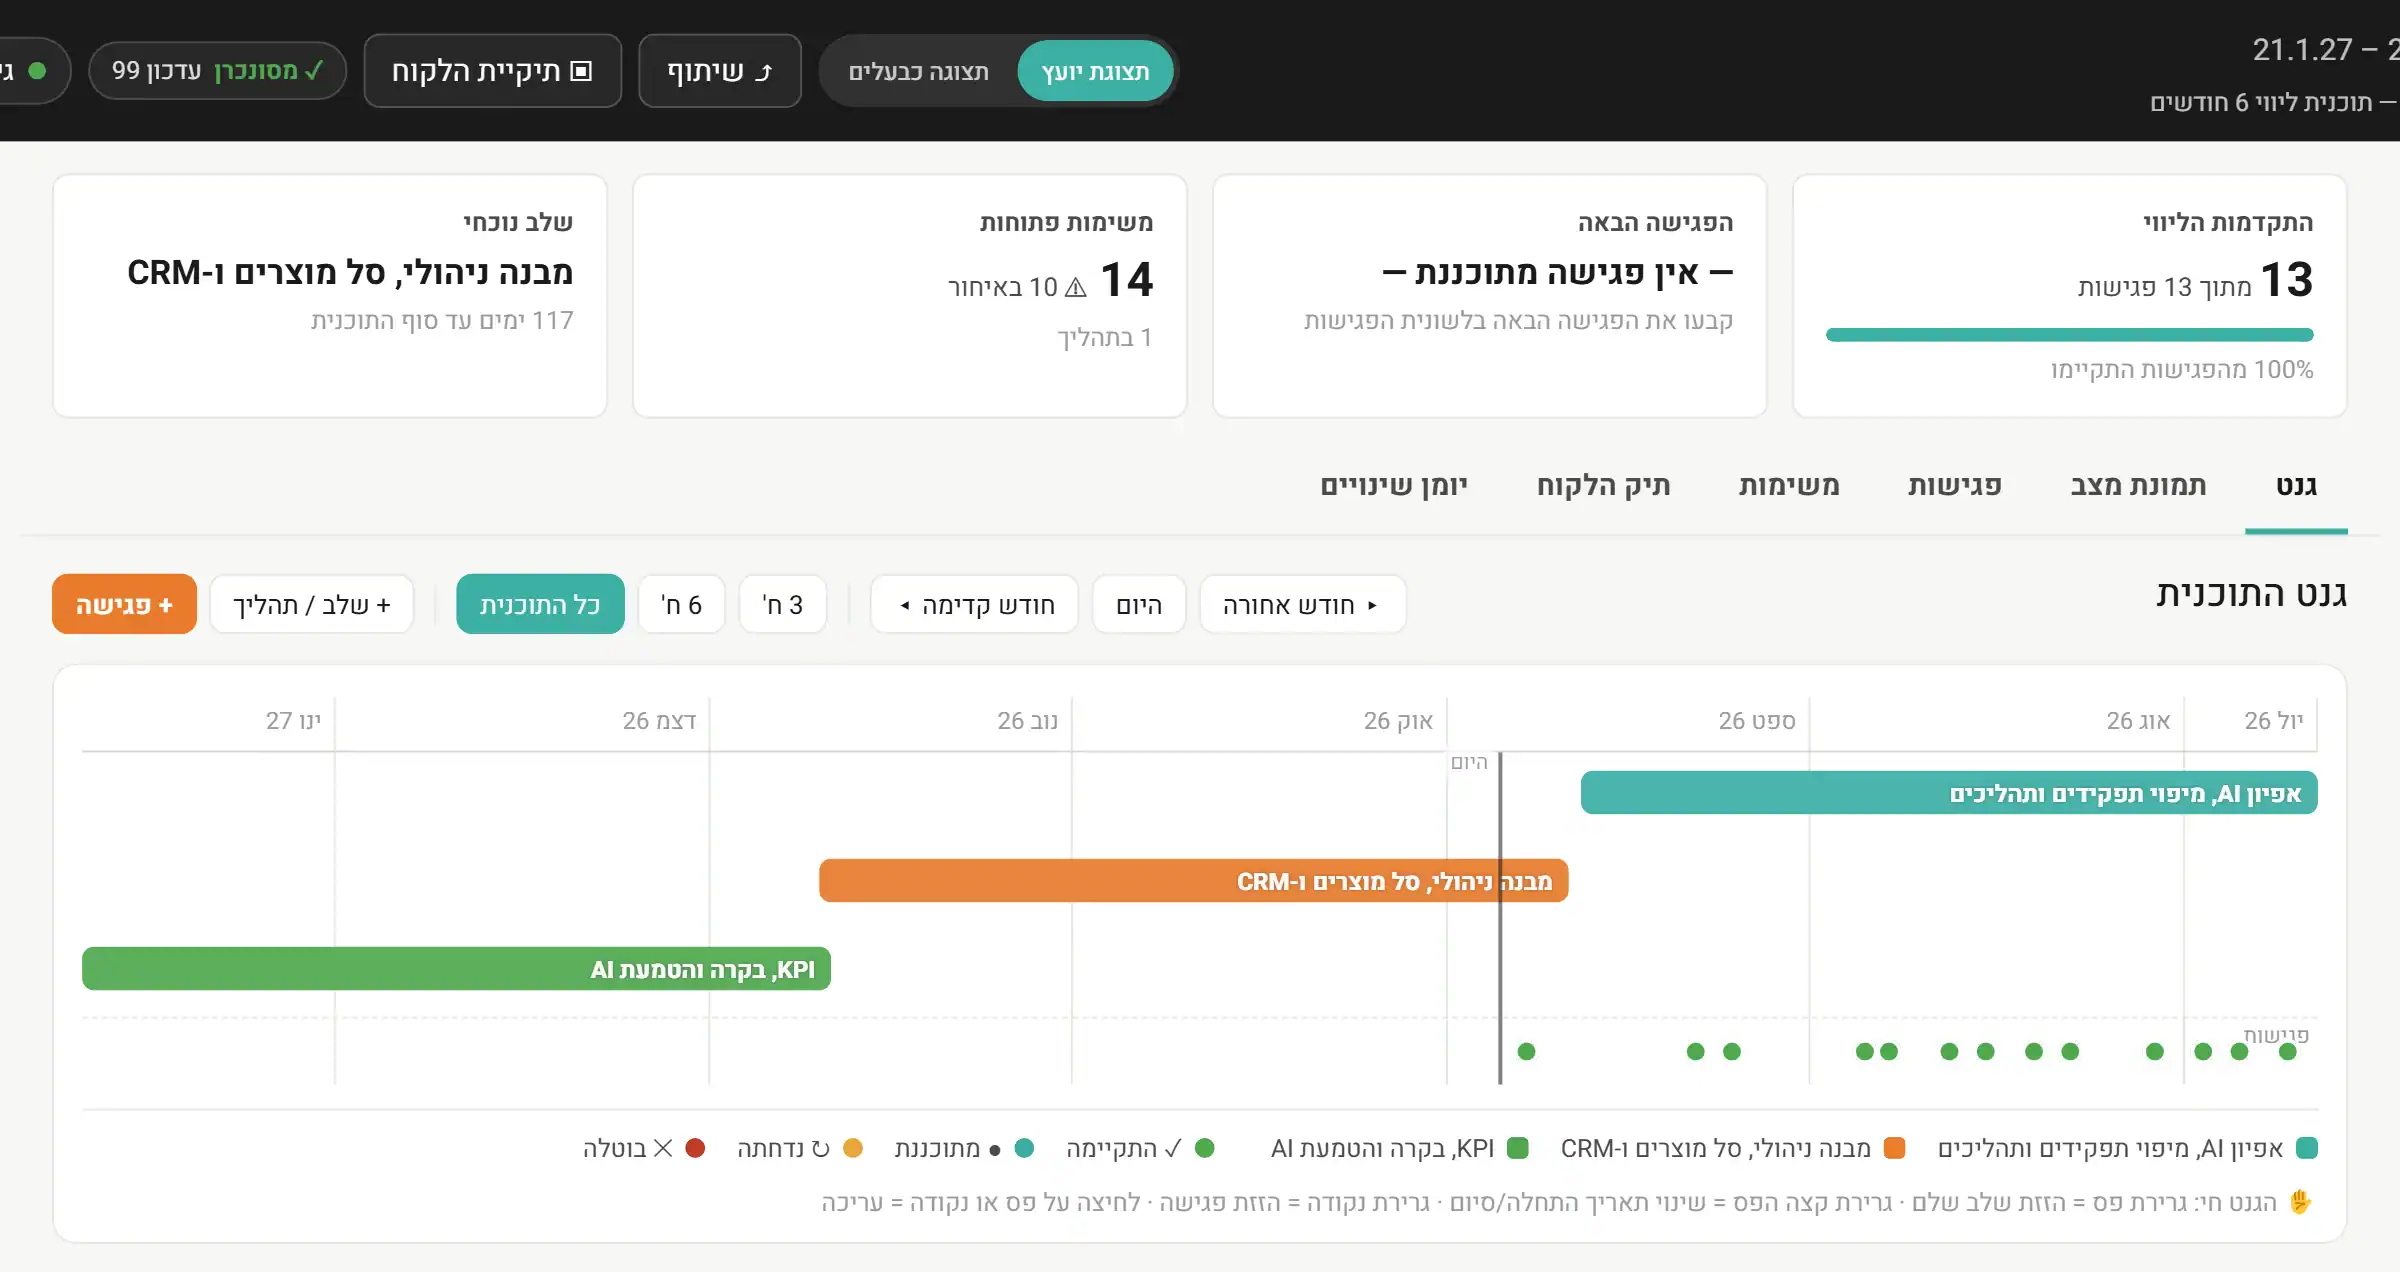
Task: Click the green התקיימה legend dot
Action: coord(1205,1148)
